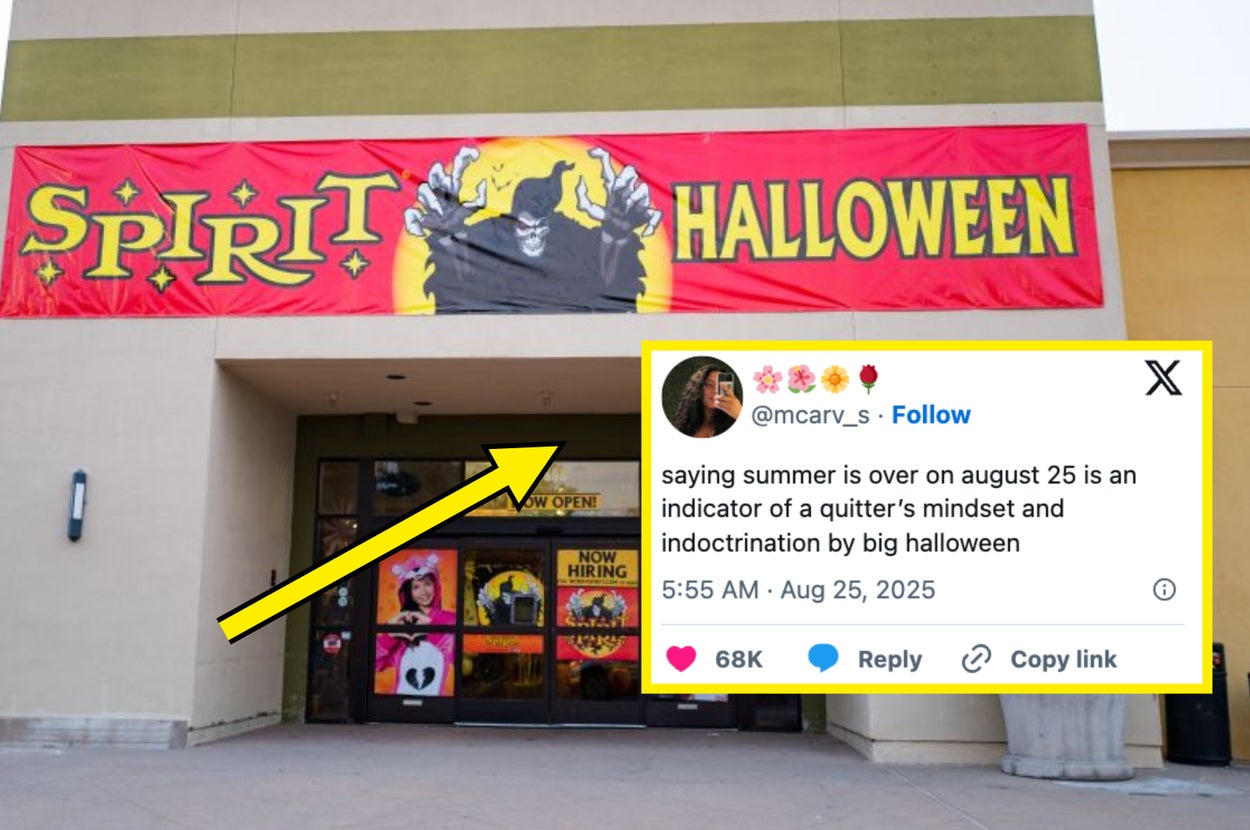Click the Reply button label
The height and width of the screenshot is (830, 1250).
tap(890, 660)
